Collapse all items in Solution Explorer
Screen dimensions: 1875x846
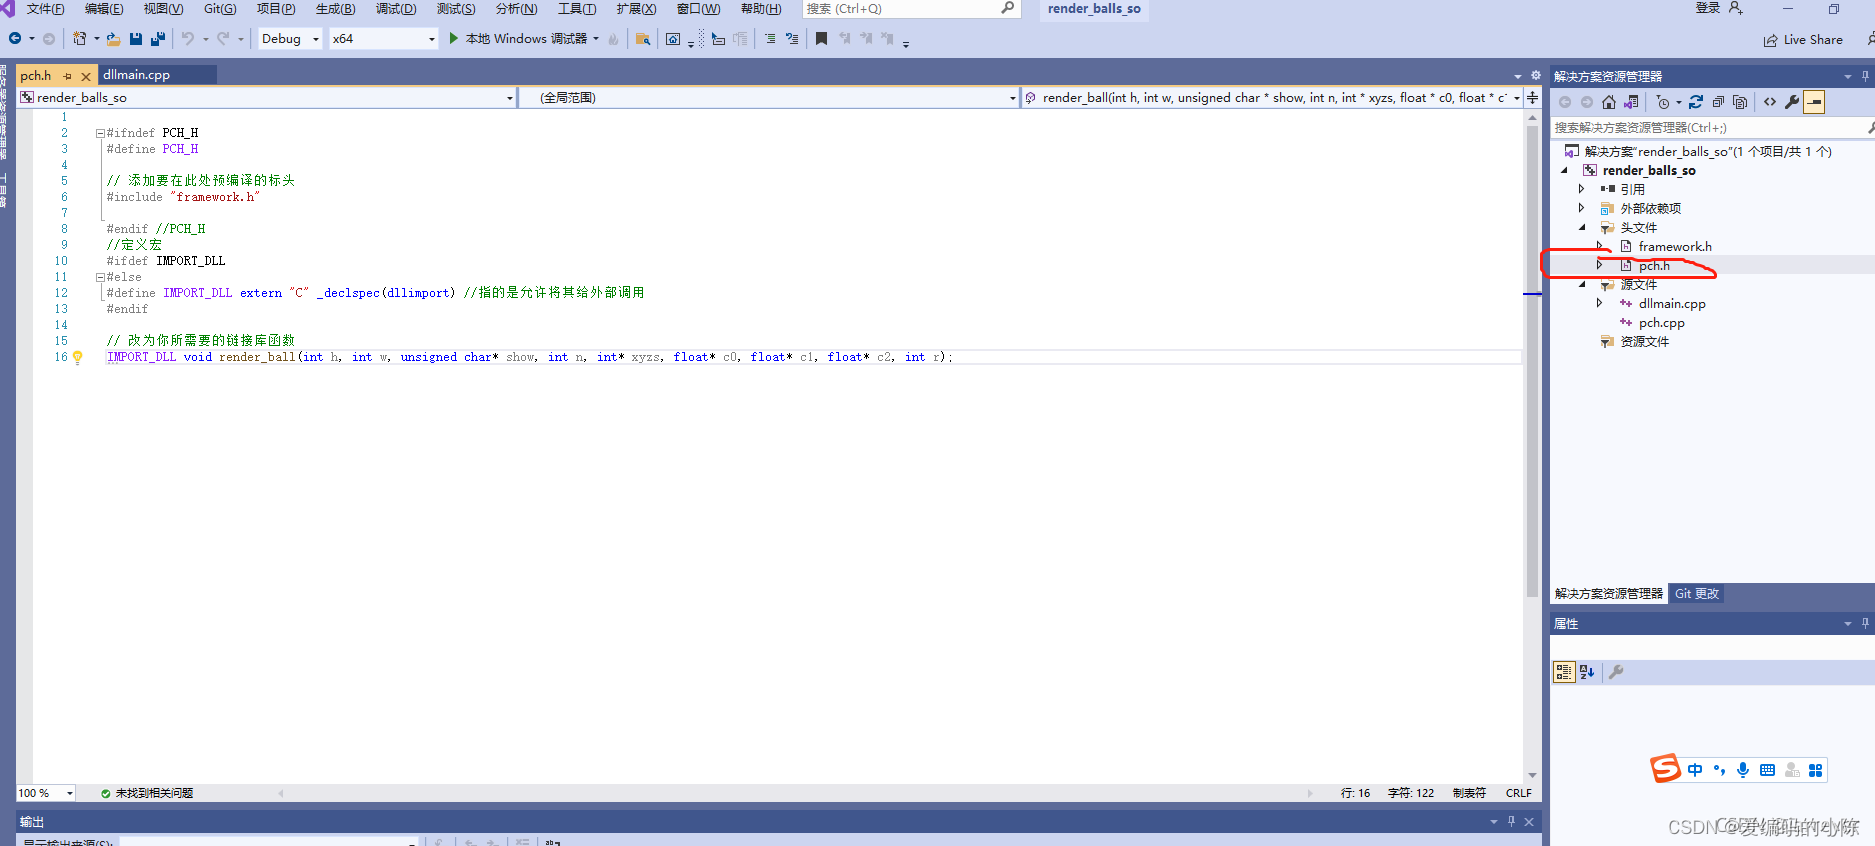(1718, 102)
